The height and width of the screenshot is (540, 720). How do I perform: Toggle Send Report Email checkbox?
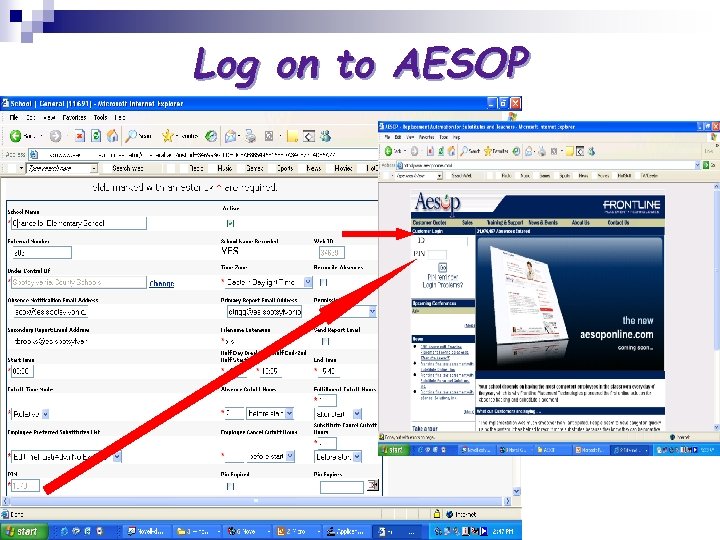[x=326, y=341]
